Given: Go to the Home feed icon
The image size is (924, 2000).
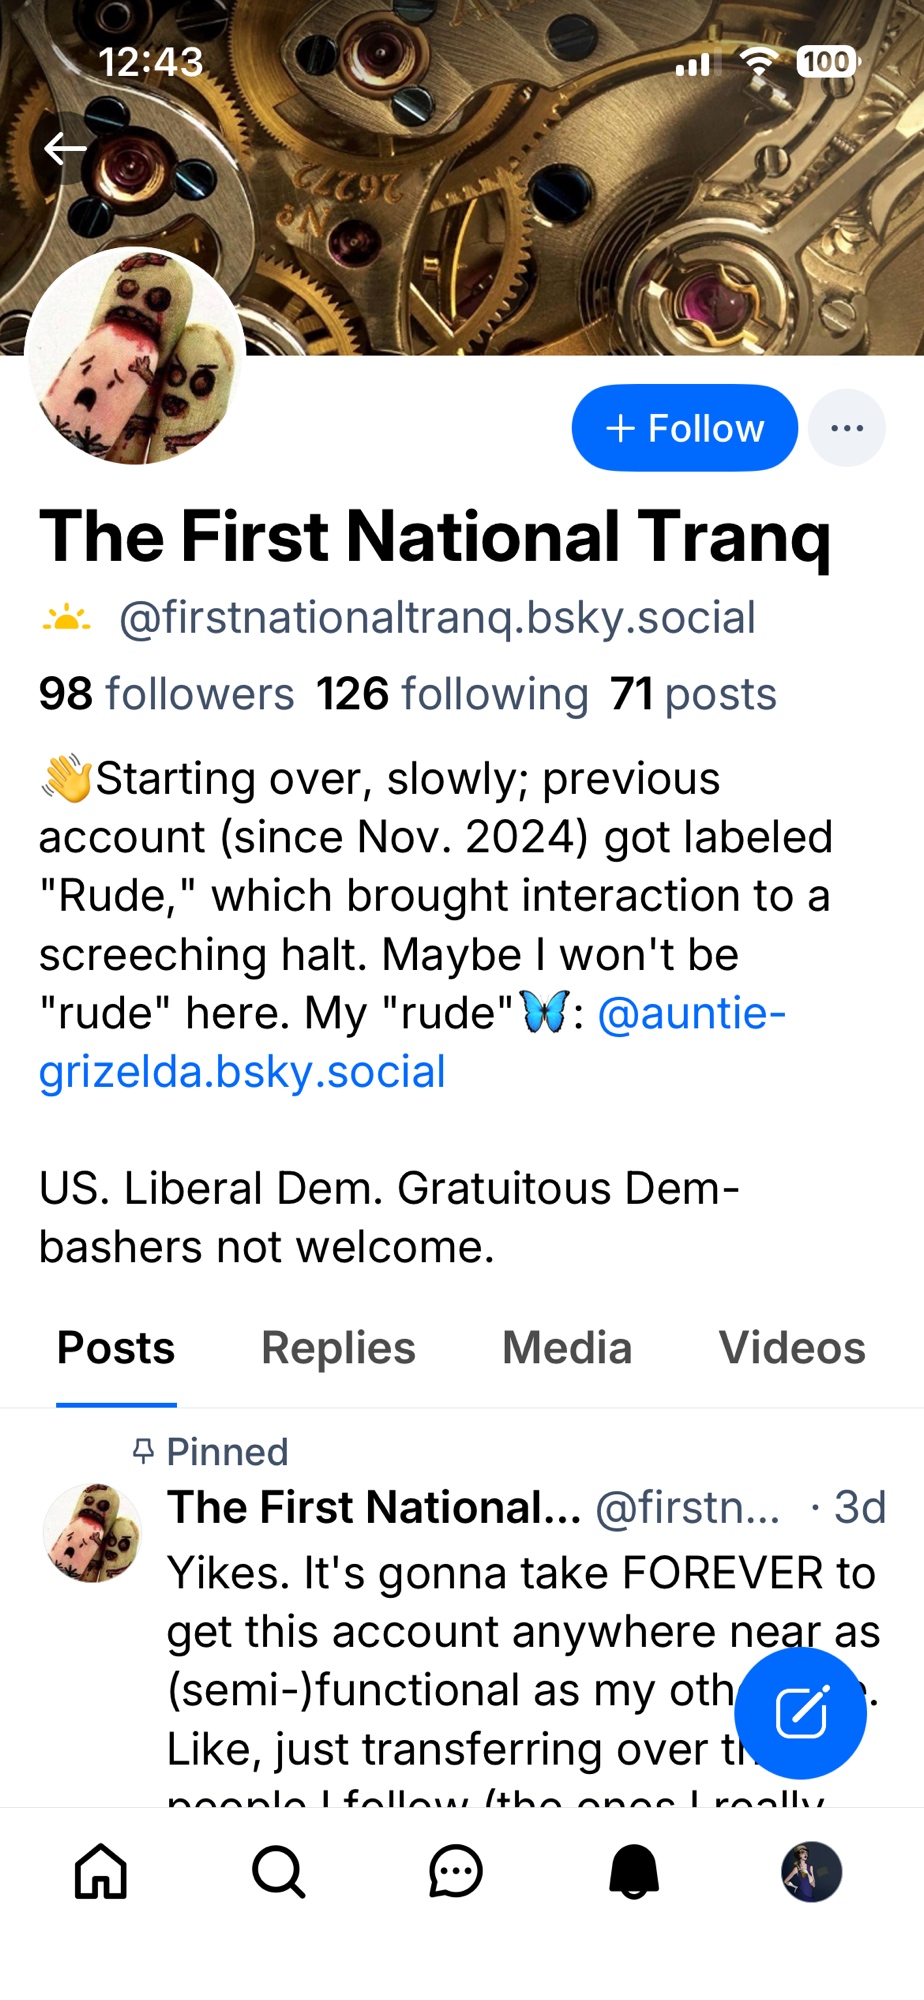Looking at the screenshot, I should pos(101,1871).
